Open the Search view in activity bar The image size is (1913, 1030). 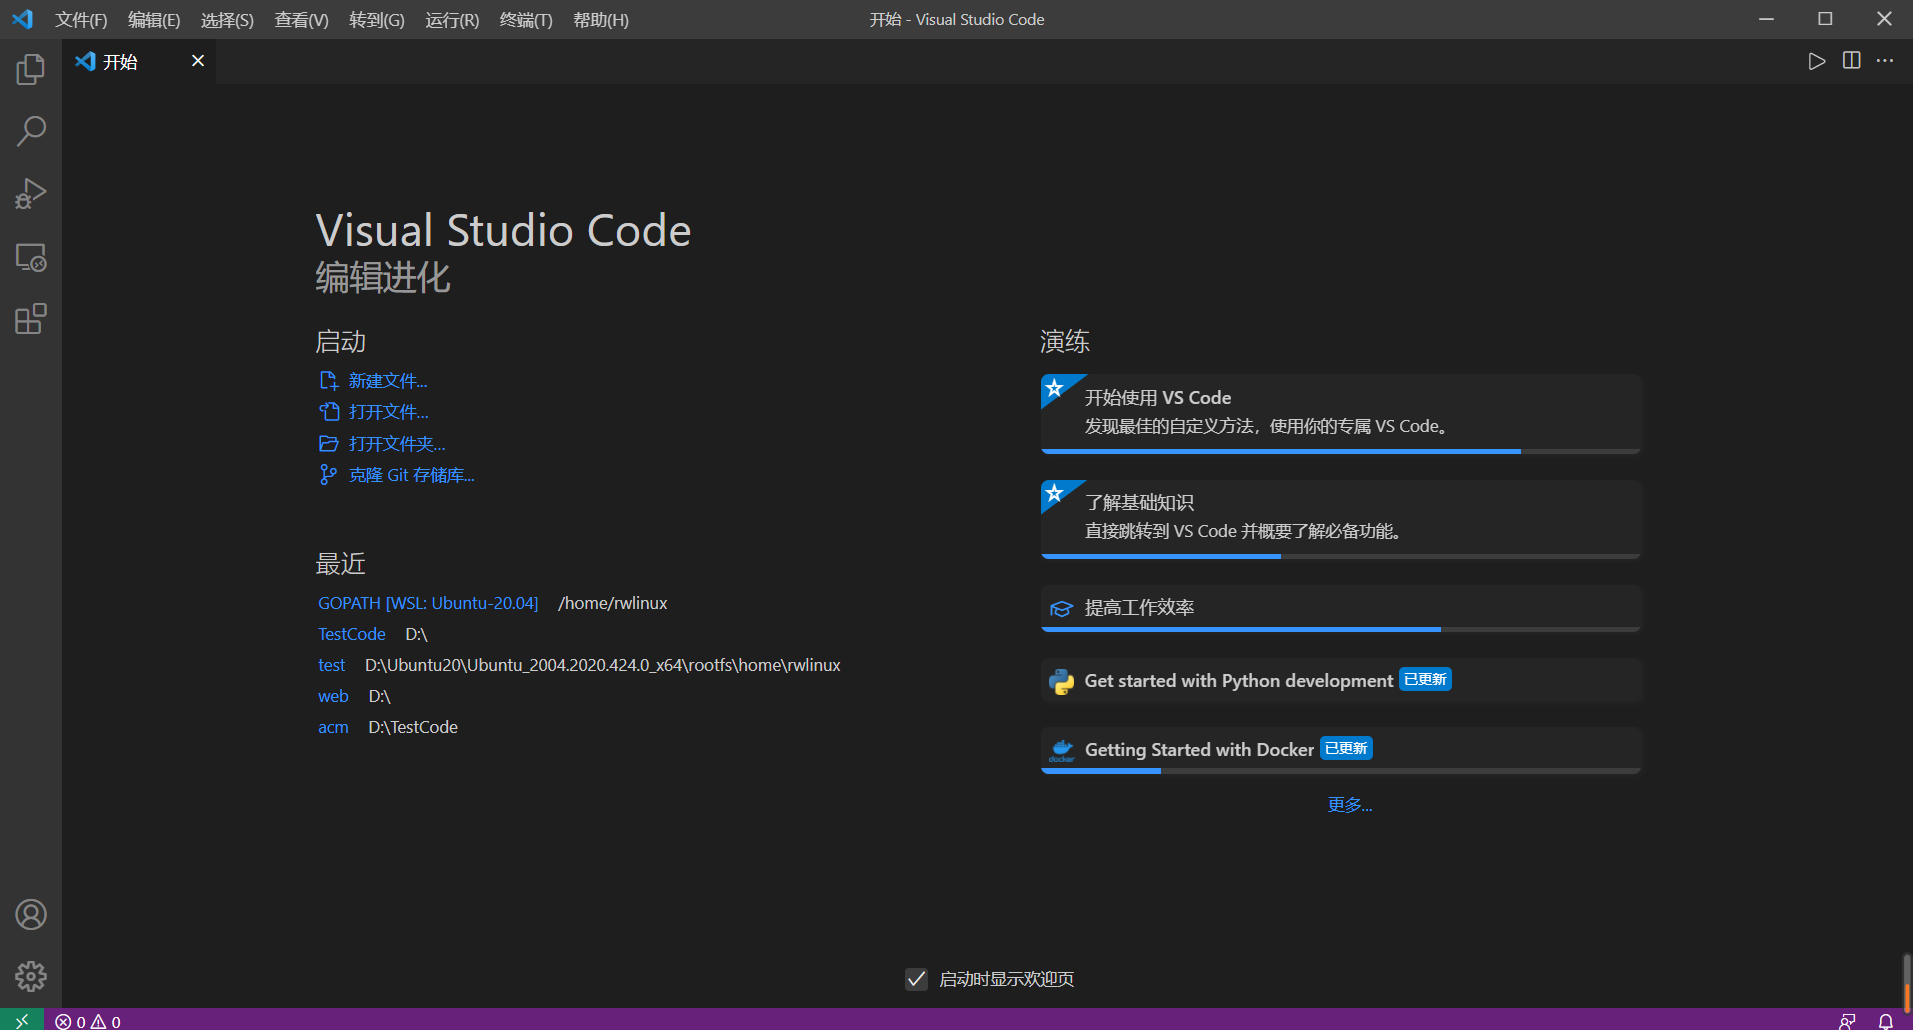[31, 131]
